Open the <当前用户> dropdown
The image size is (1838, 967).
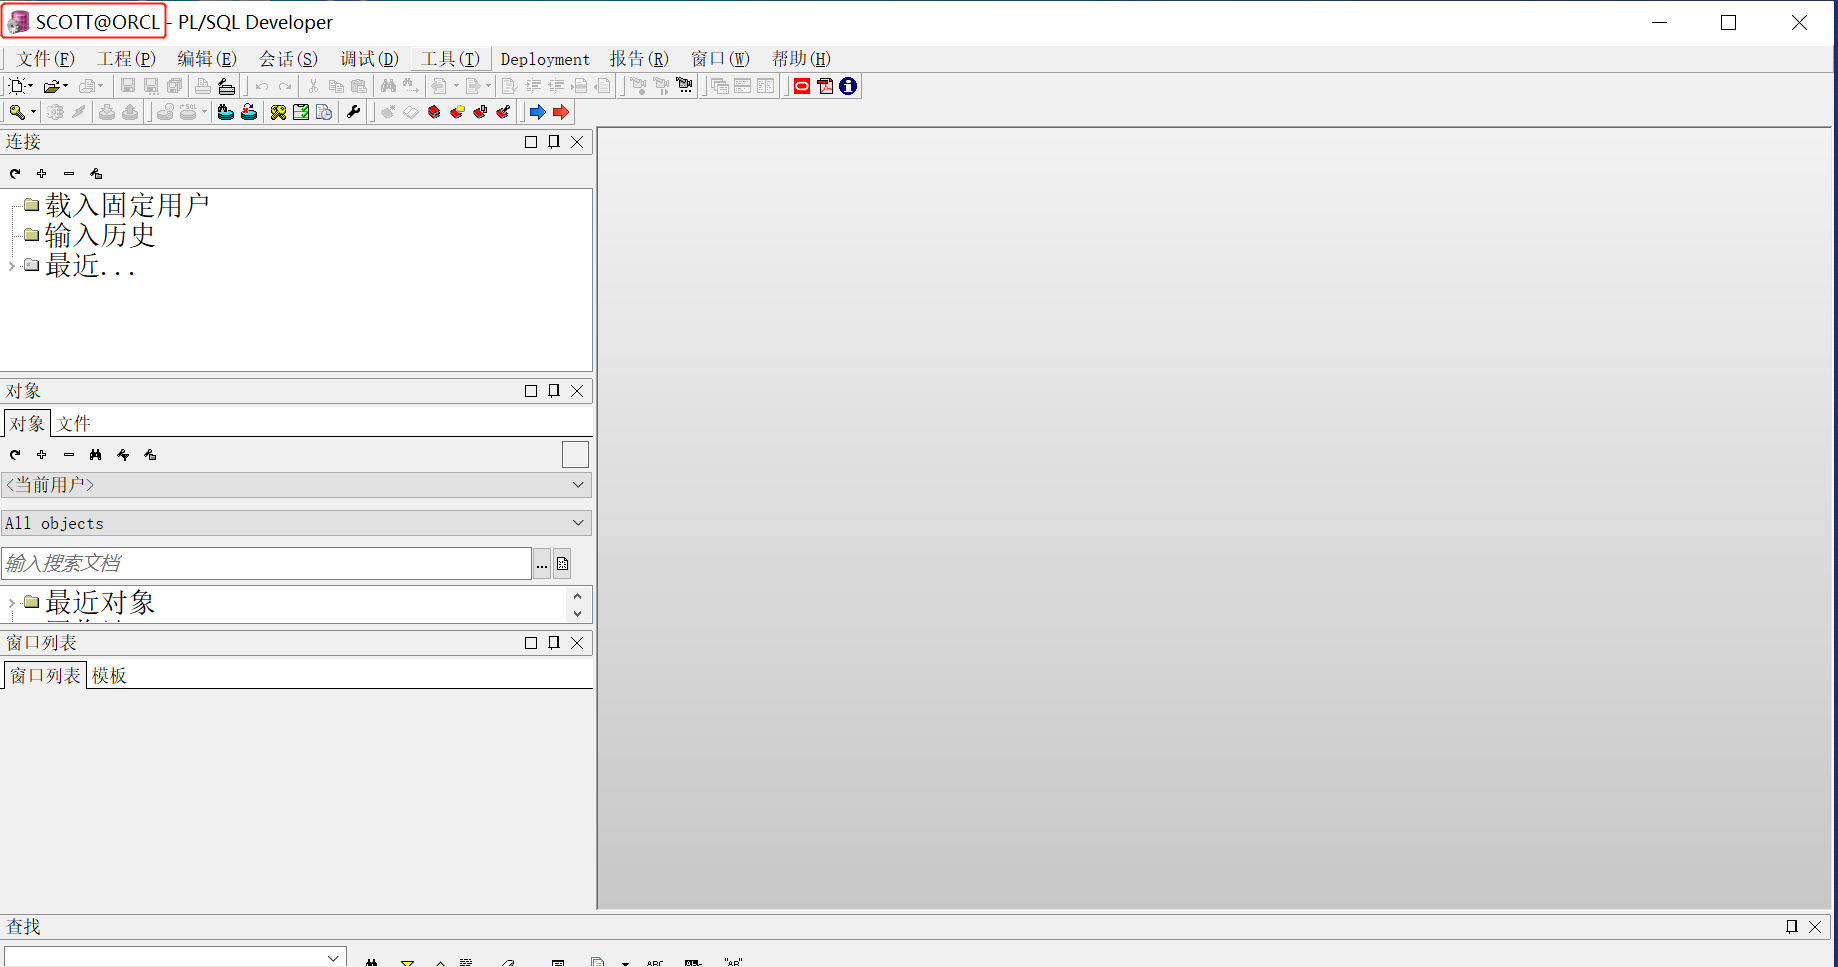578,485
